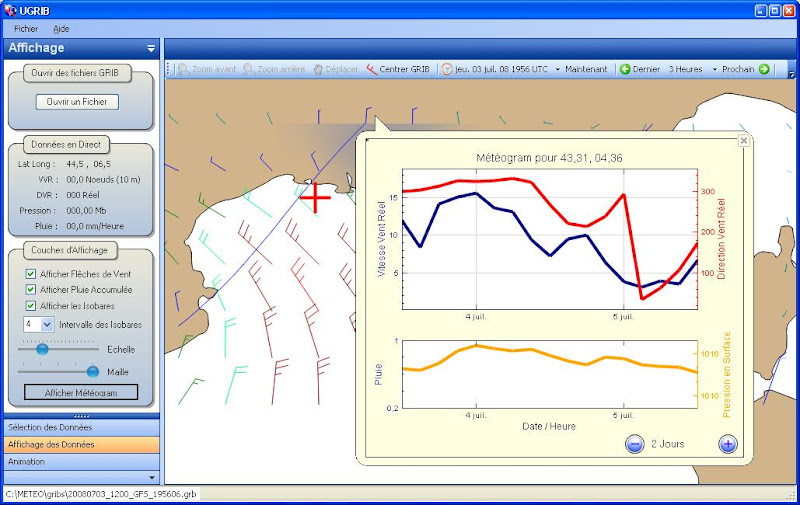
Task: Open the Intervalle des Isobares dropdown
Action: (47, 325)
